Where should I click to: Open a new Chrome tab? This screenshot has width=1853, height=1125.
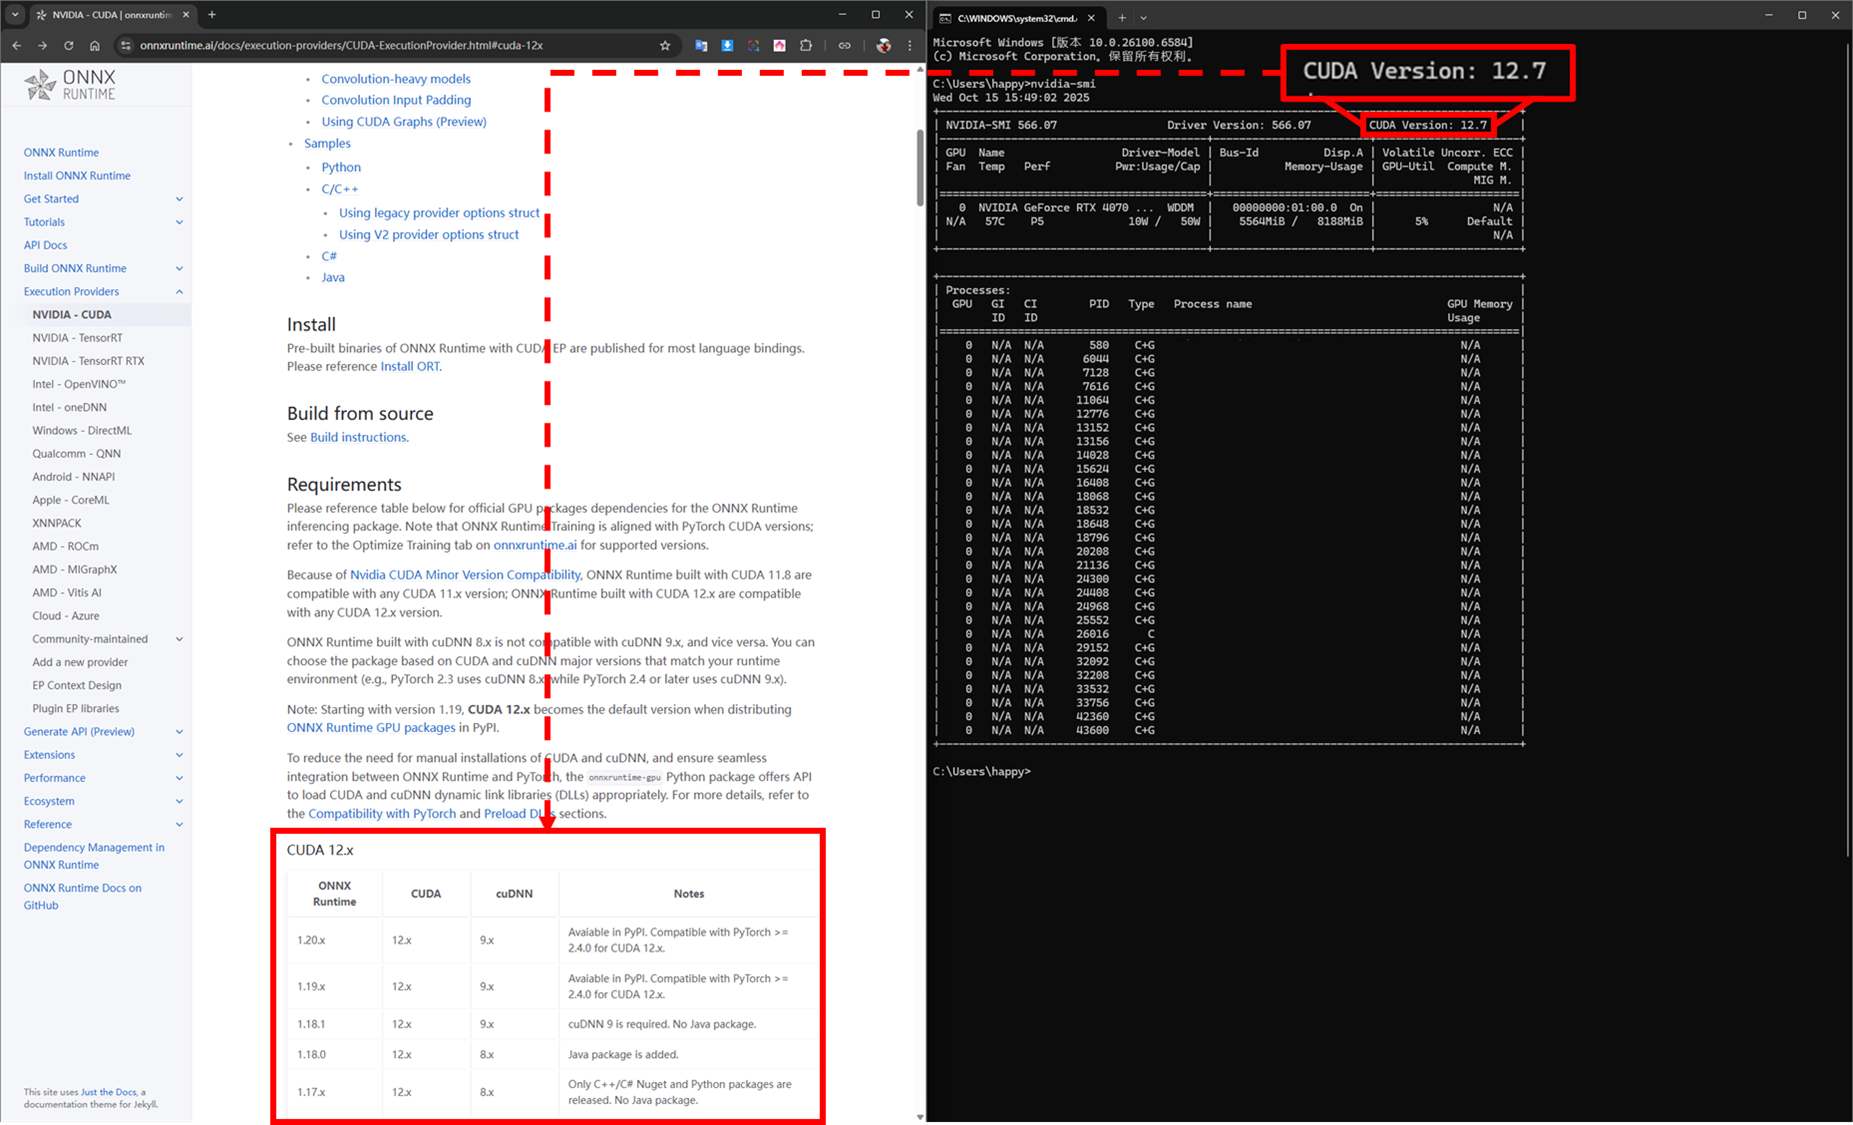click(x=212, y=15)
